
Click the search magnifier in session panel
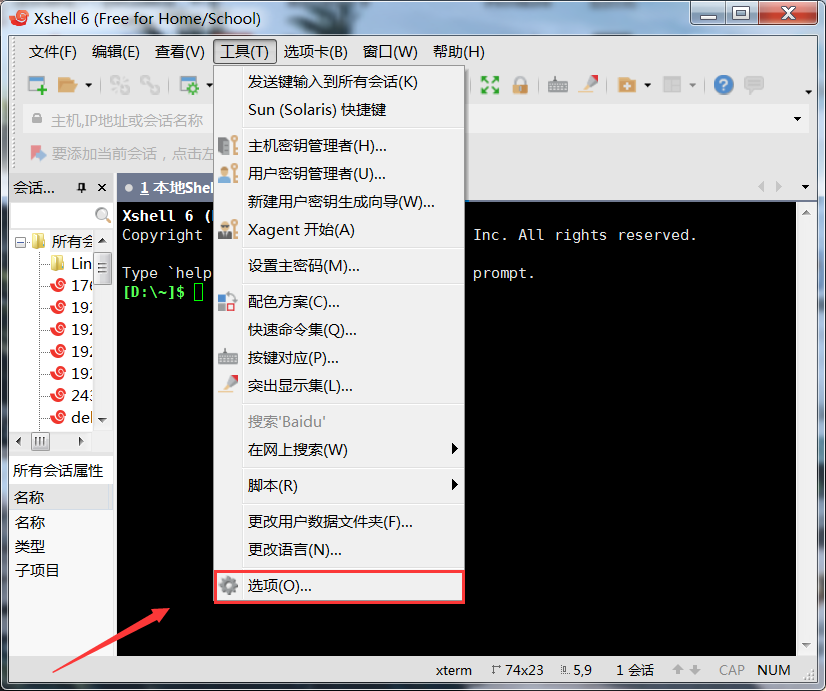click(102, 215)
